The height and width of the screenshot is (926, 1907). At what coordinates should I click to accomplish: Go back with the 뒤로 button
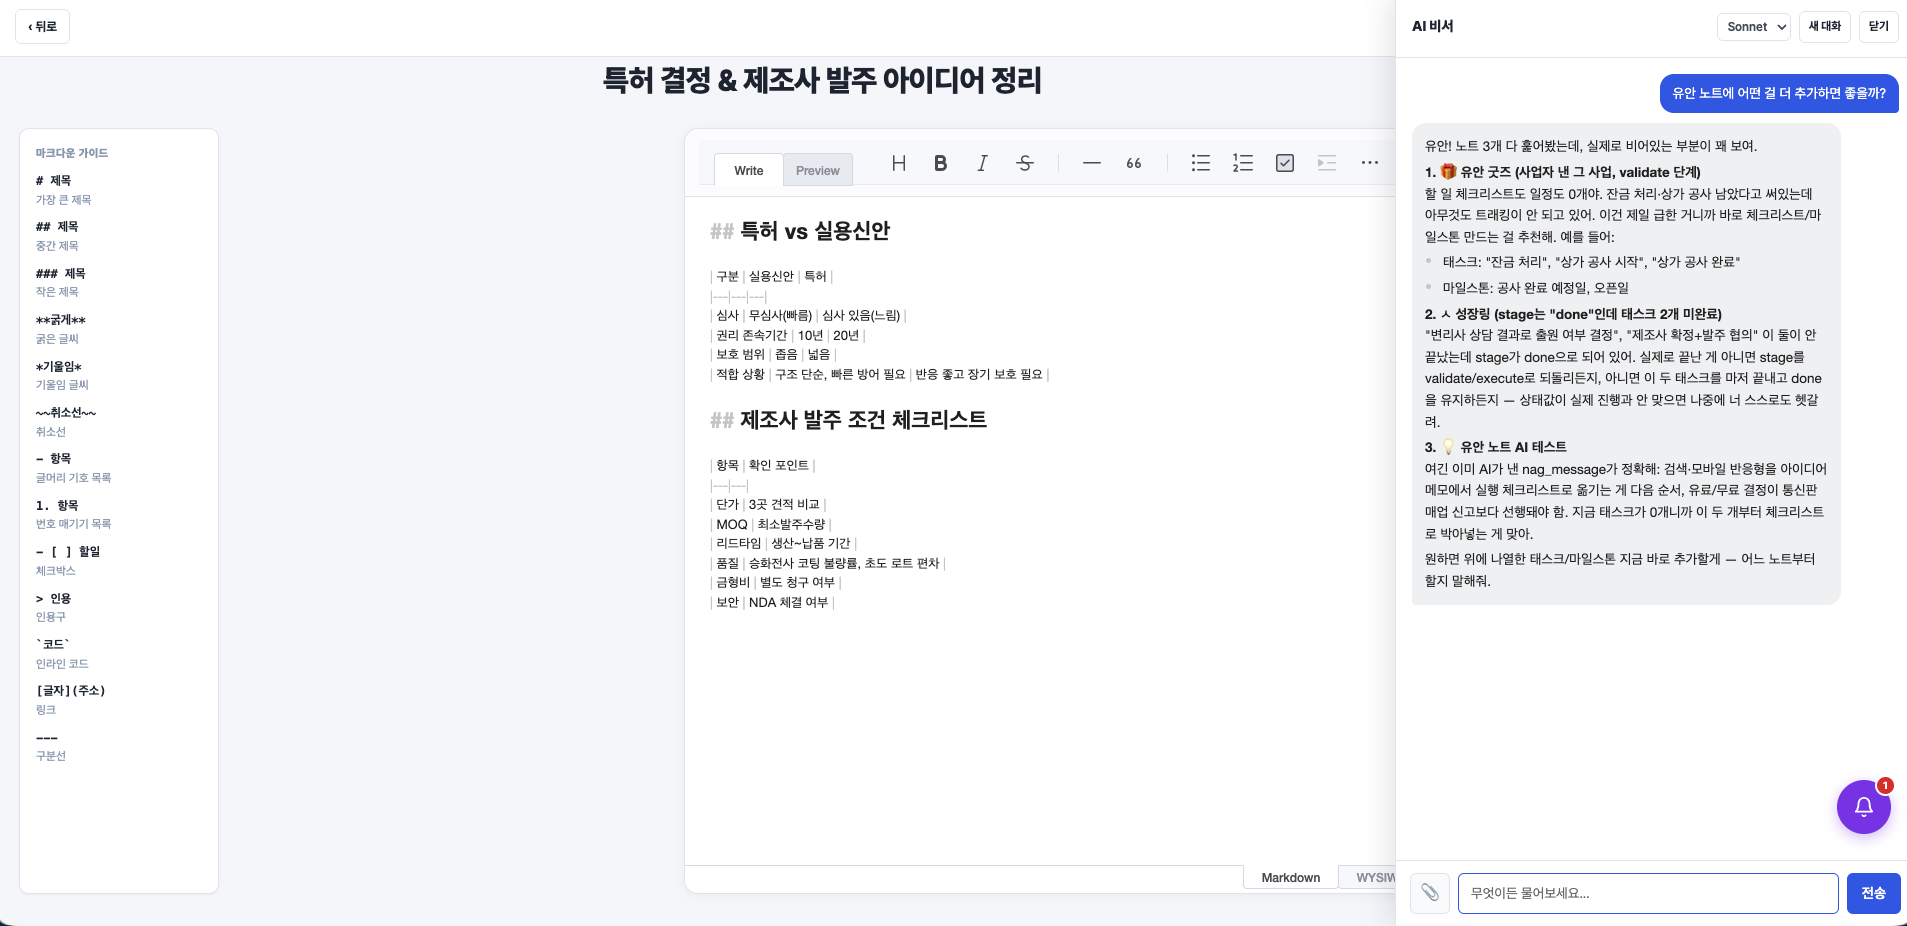coord(42,27)
